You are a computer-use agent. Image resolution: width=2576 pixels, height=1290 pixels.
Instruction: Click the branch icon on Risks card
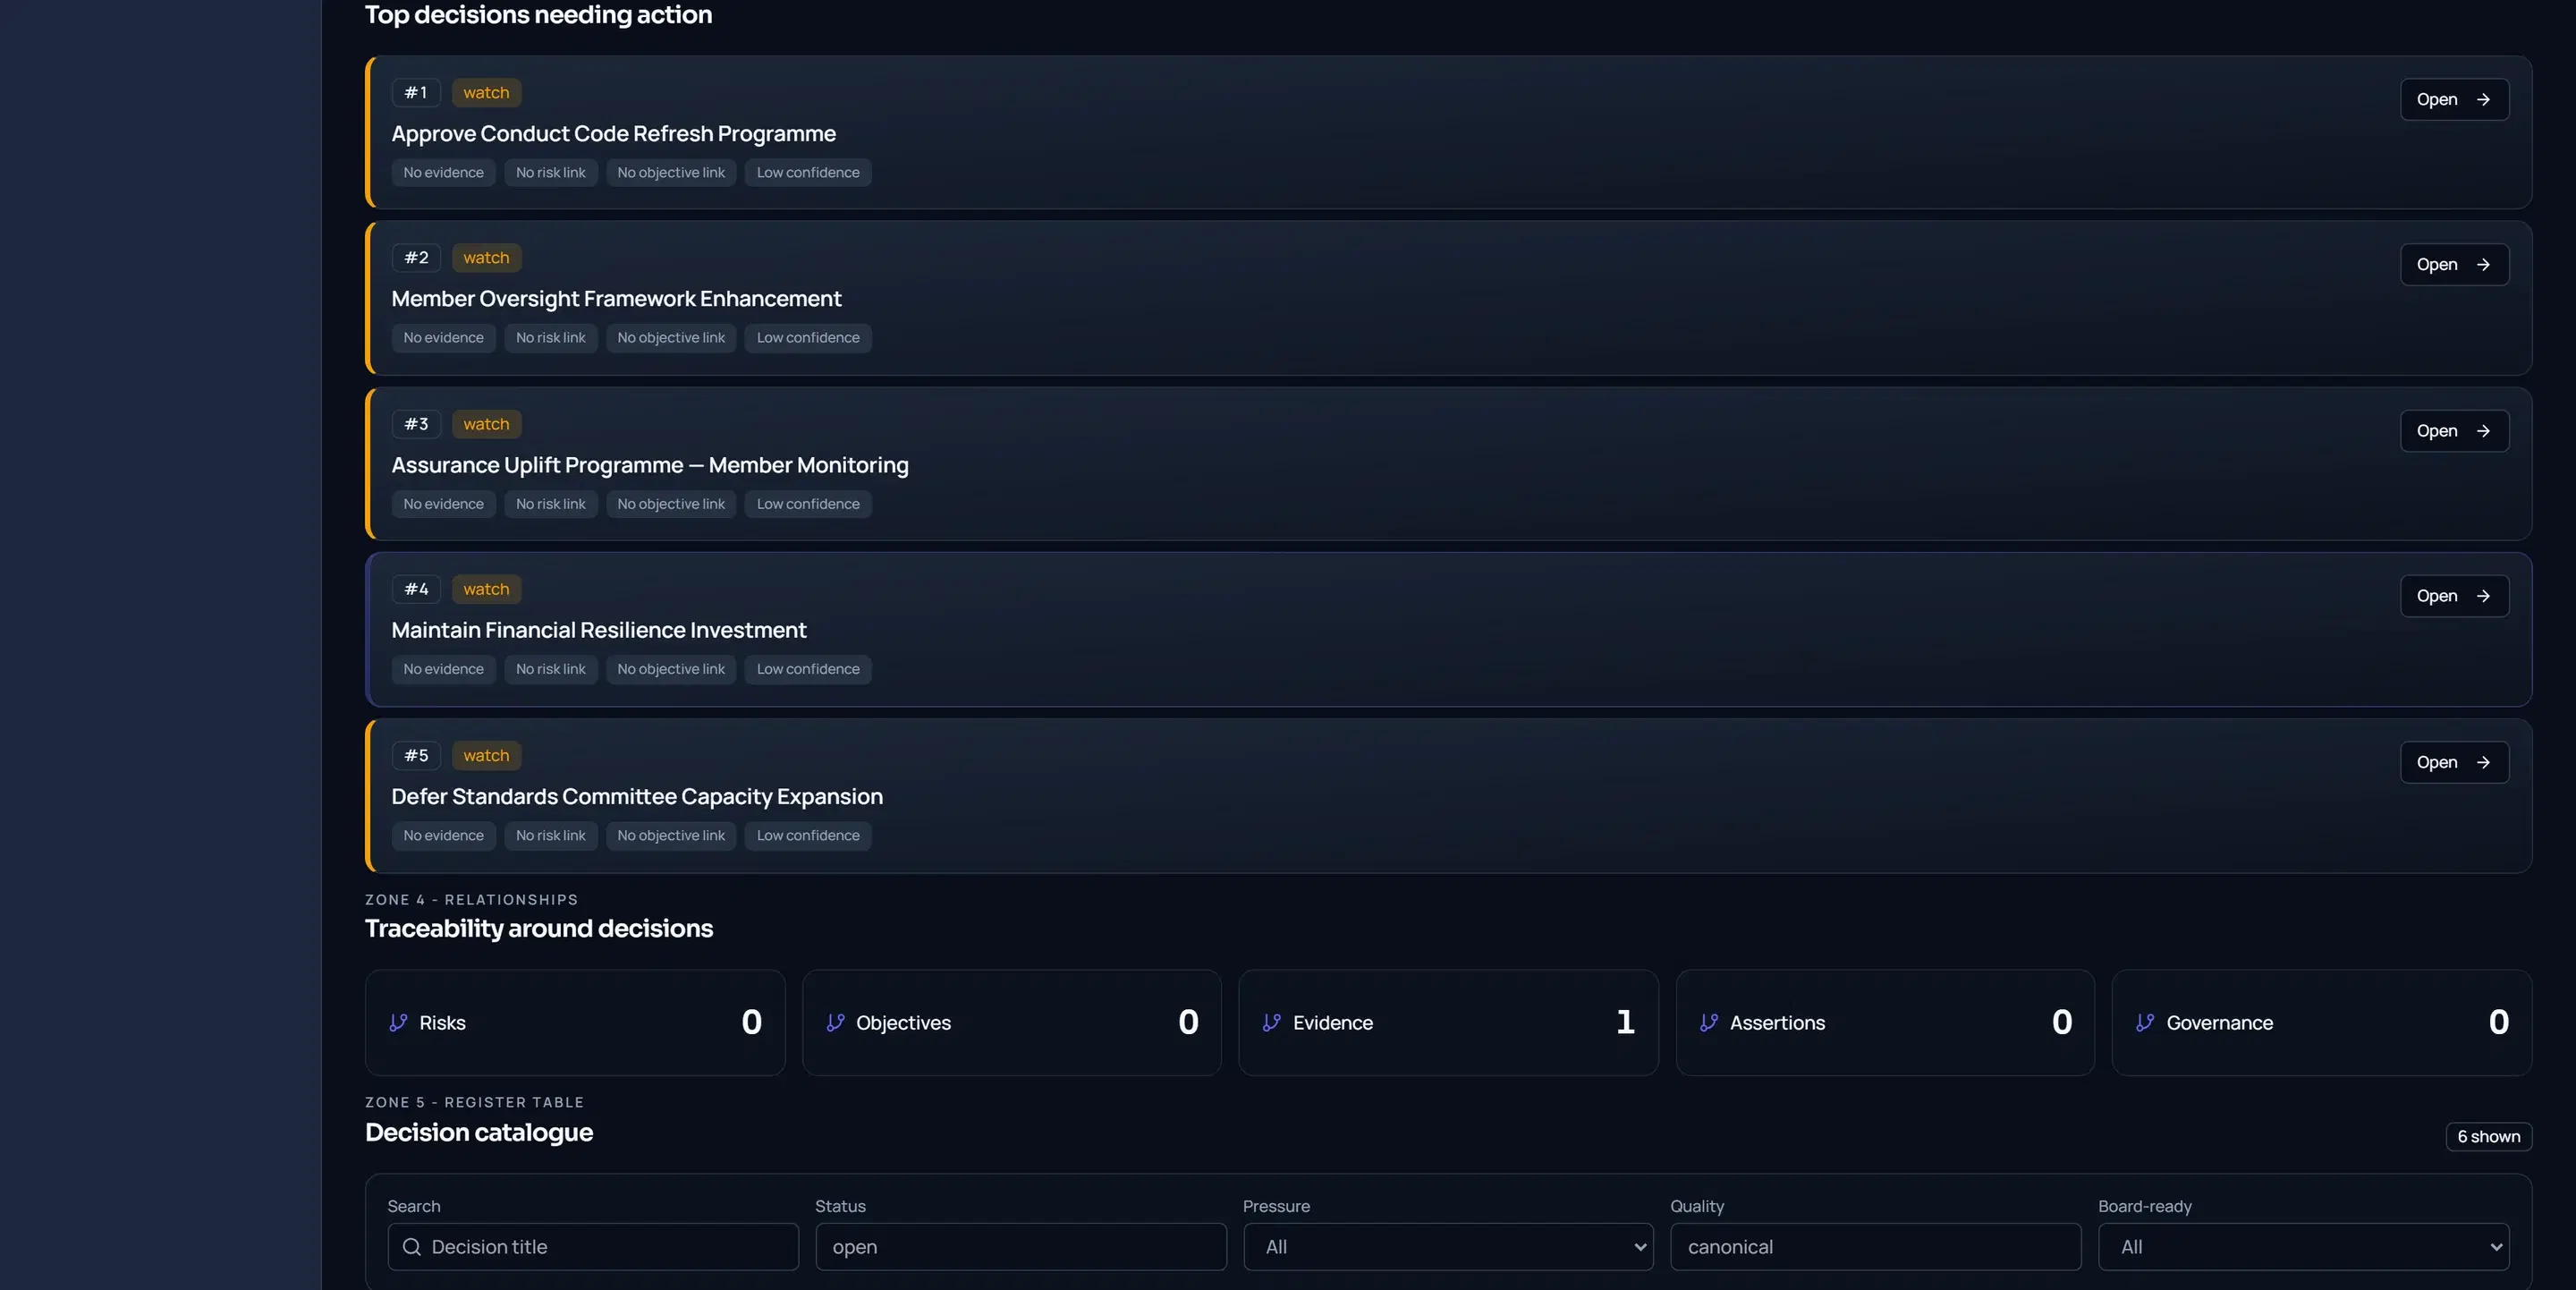(398, 1022)
